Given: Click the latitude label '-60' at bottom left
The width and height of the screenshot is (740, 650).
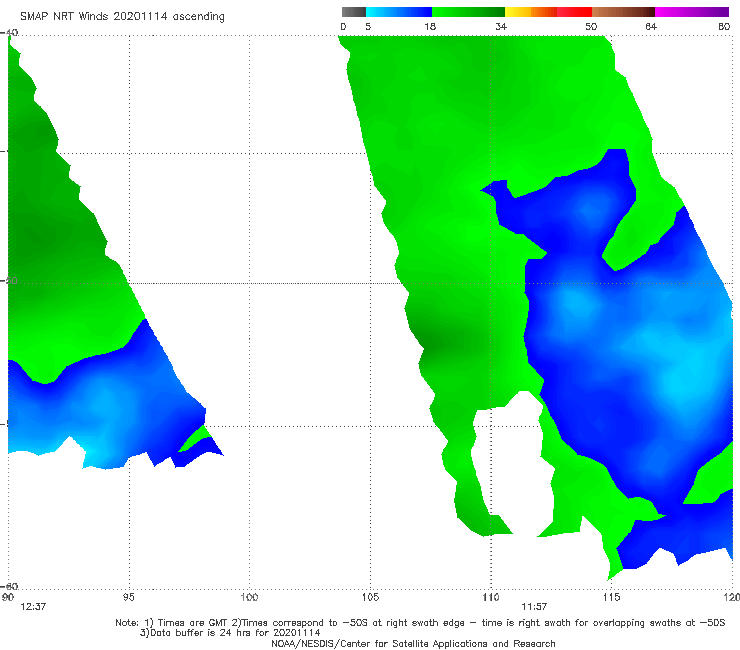Looking at the screenshot, I should pos(9,587).
